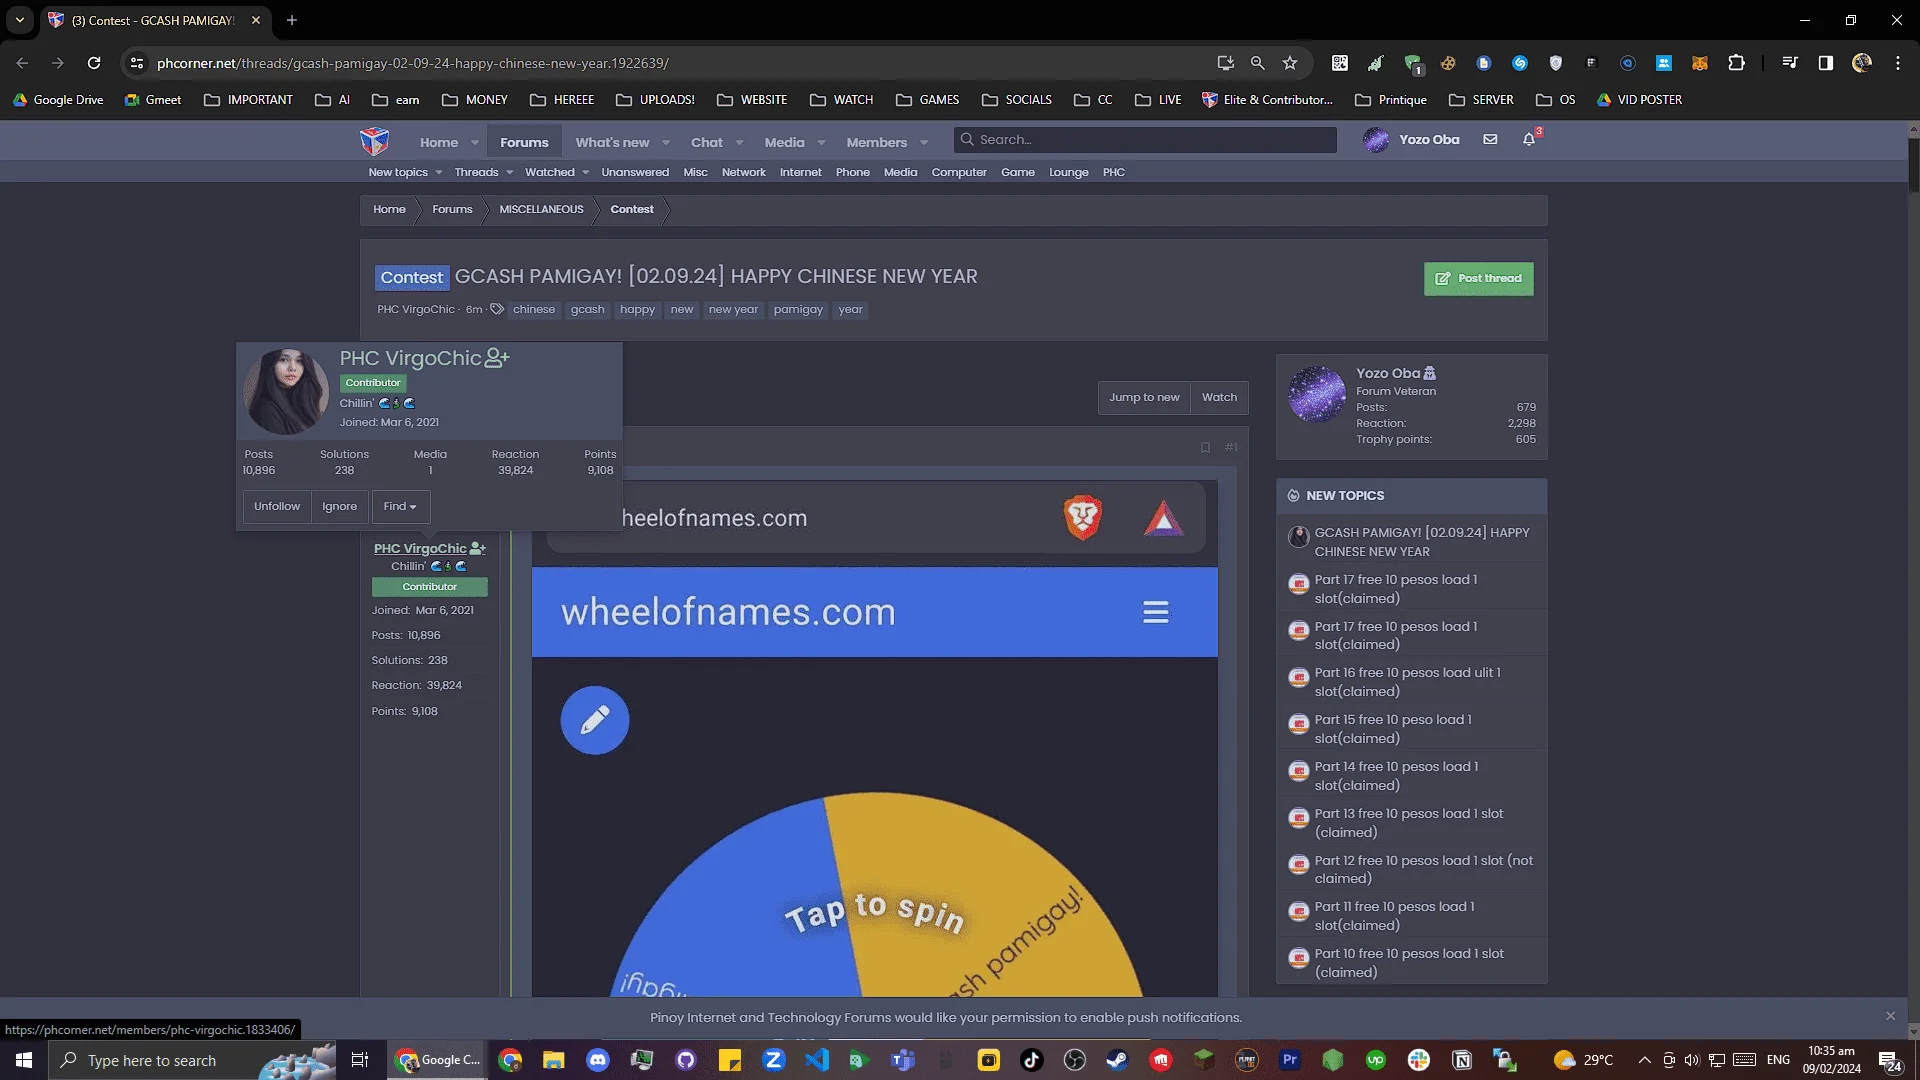This screenshot has height=1080, width=1920.
Task: Open a new browser tab
Action: point(292,20)
